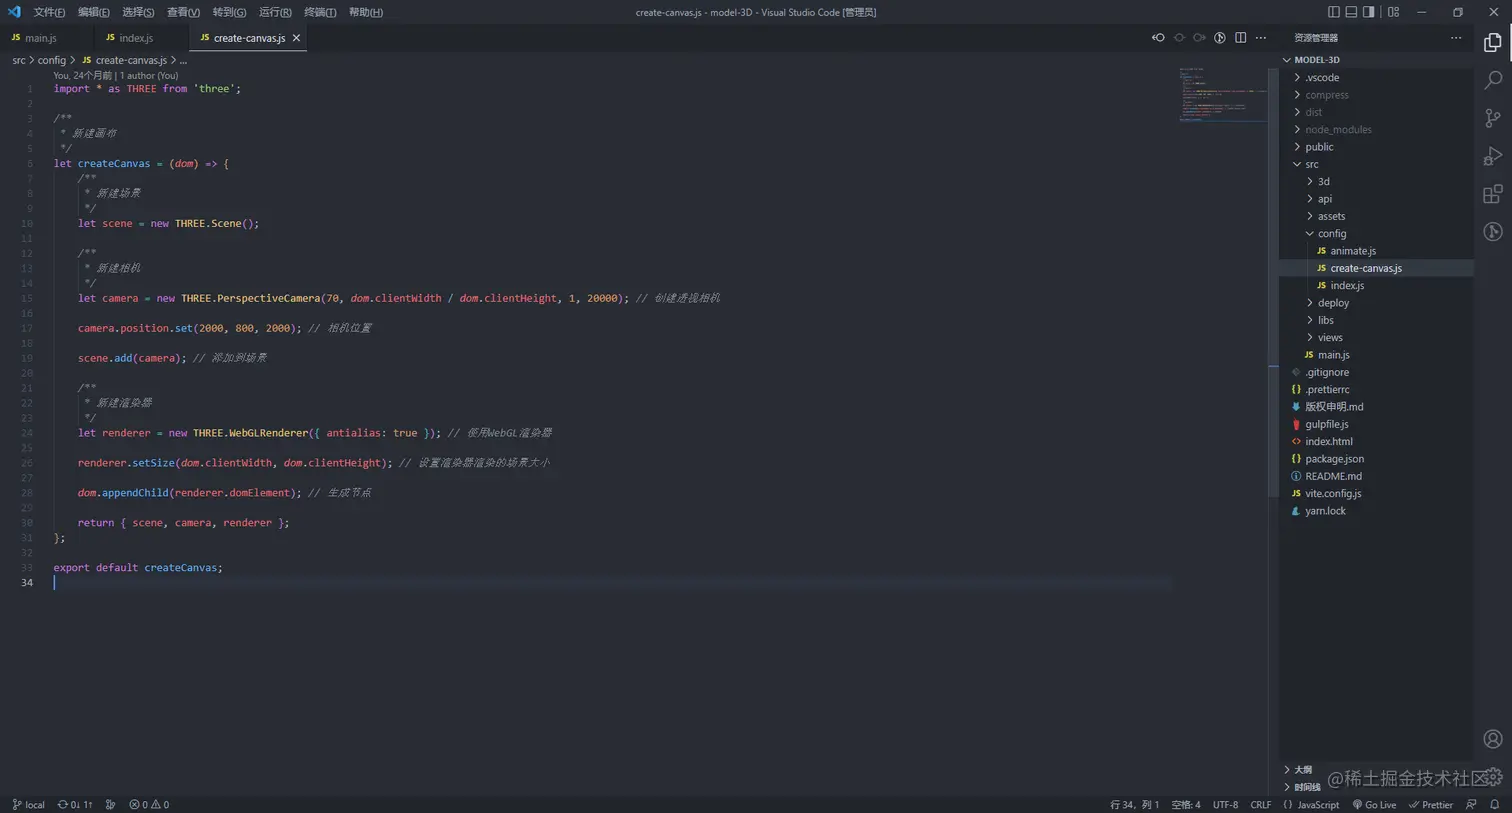This screenshot has width=1512, height=813.
Task: Expand the views folder
Action: 1376,337
